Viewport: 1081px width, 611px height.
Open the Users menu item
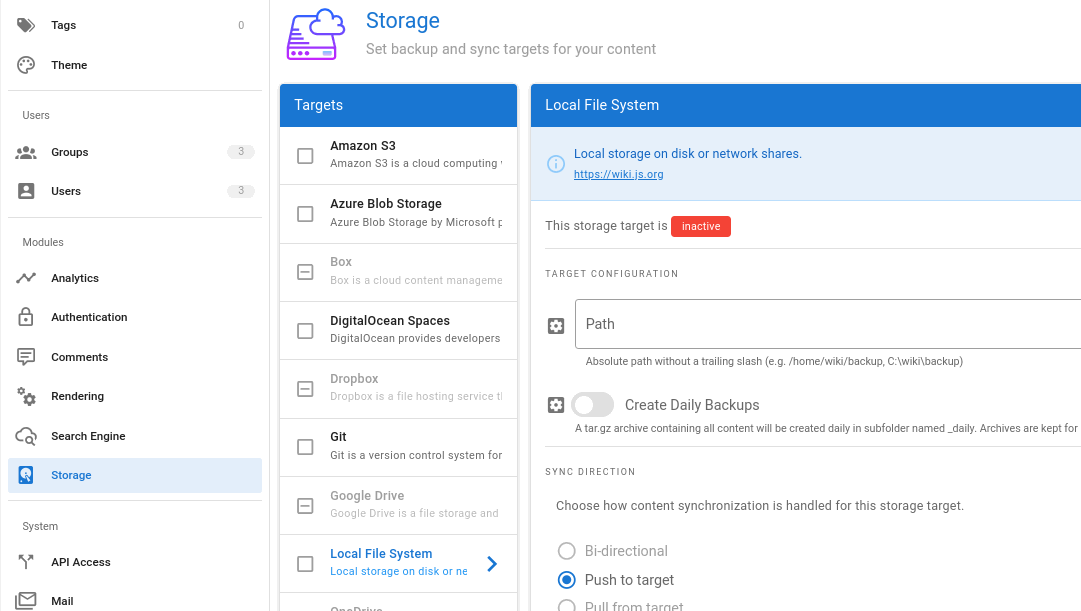(x=66, y=191)
